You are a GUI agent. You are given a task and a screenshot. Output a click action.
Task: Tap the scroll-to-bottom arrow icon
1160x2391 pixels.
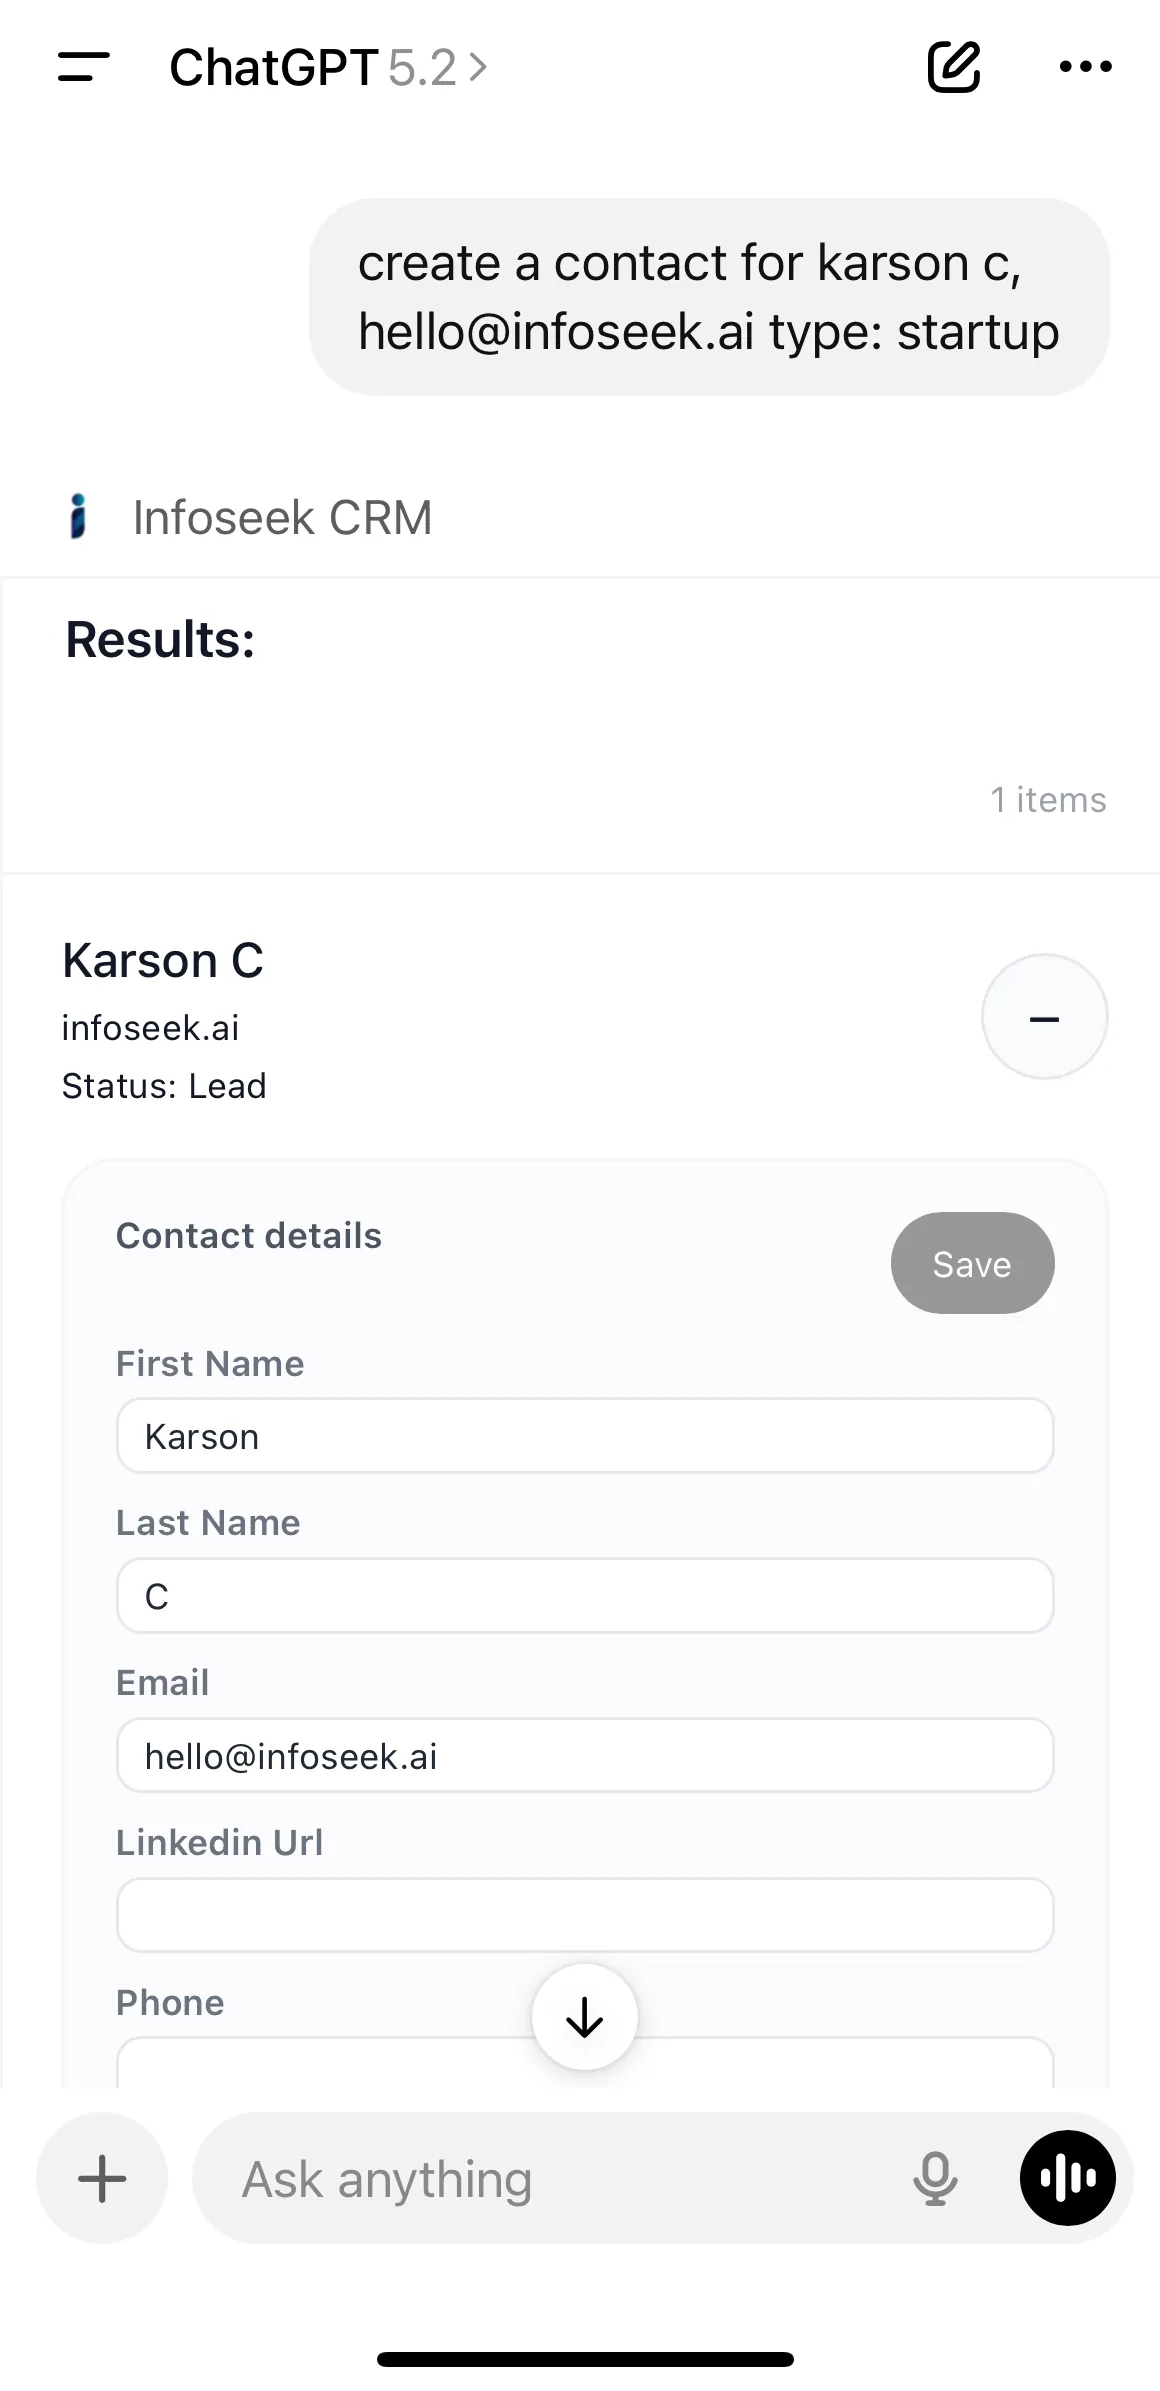(x=584, y=2017)
